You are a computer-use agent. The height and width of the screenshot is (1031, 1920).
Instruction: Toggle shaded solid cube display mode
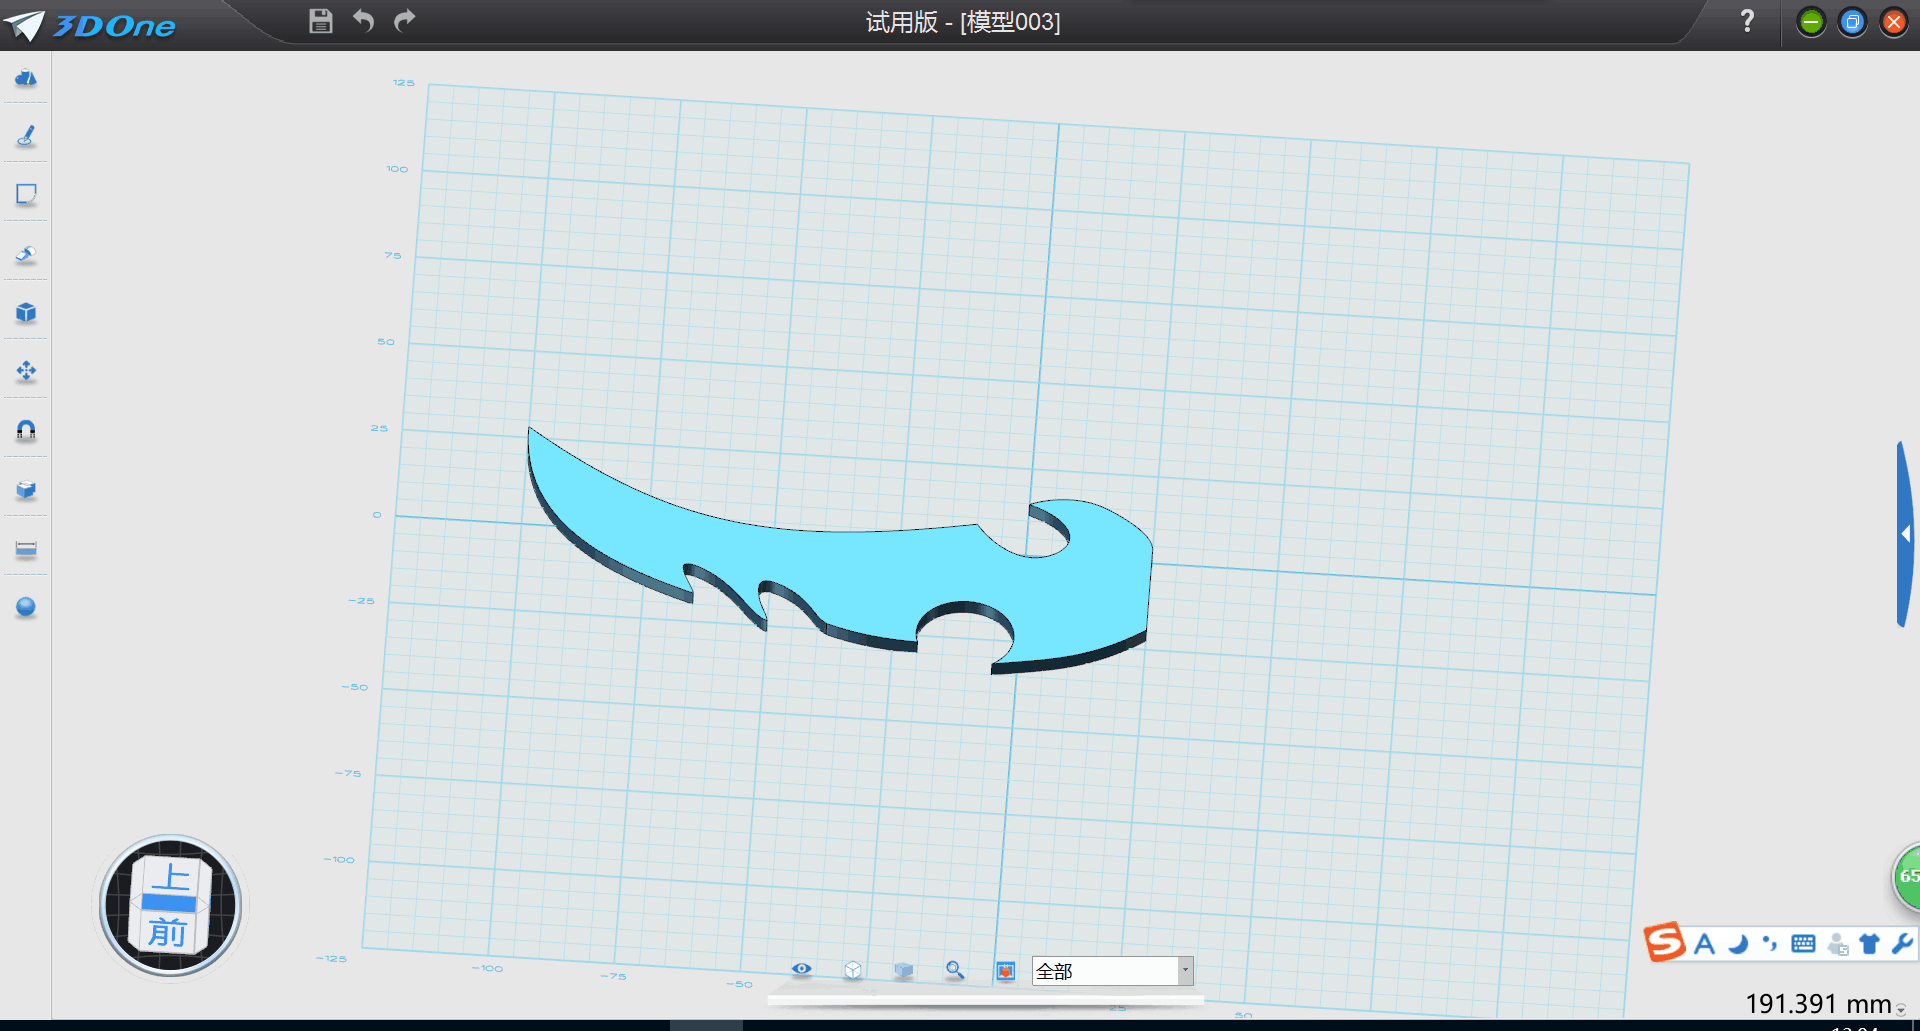903,970
